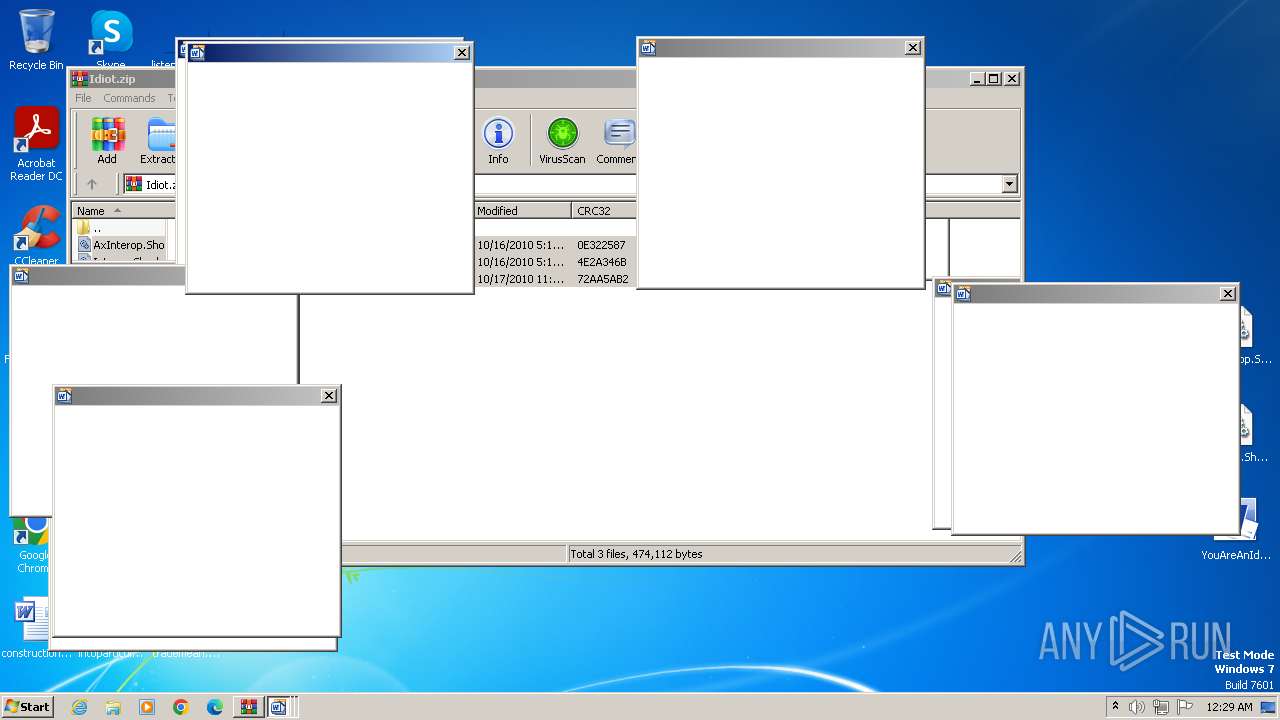Close the popup covering the WinRAR Extract button
This screenshot has width=1280, height=720.
click(461, 53)
